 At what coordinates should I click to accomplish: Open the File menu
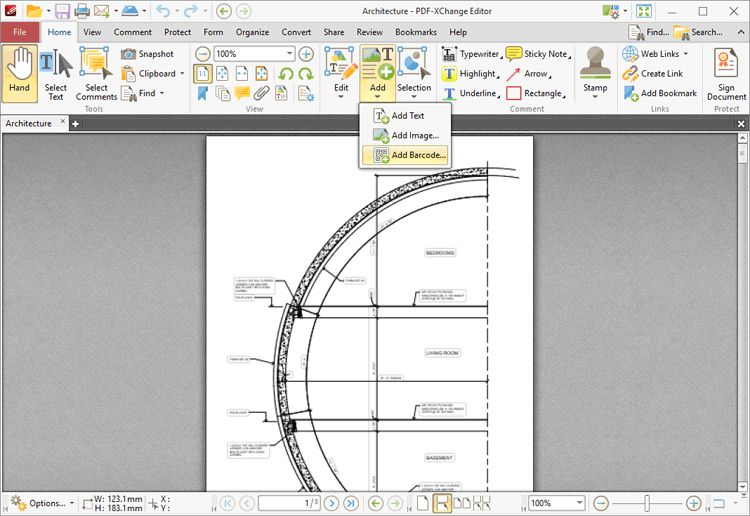tap(20, 32)
